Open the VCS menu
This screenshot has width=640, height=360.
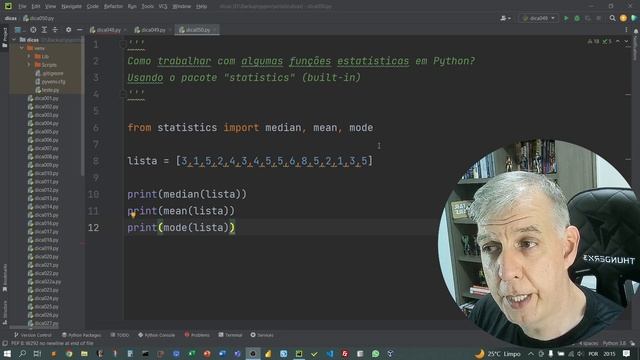(x=163, y=7)
